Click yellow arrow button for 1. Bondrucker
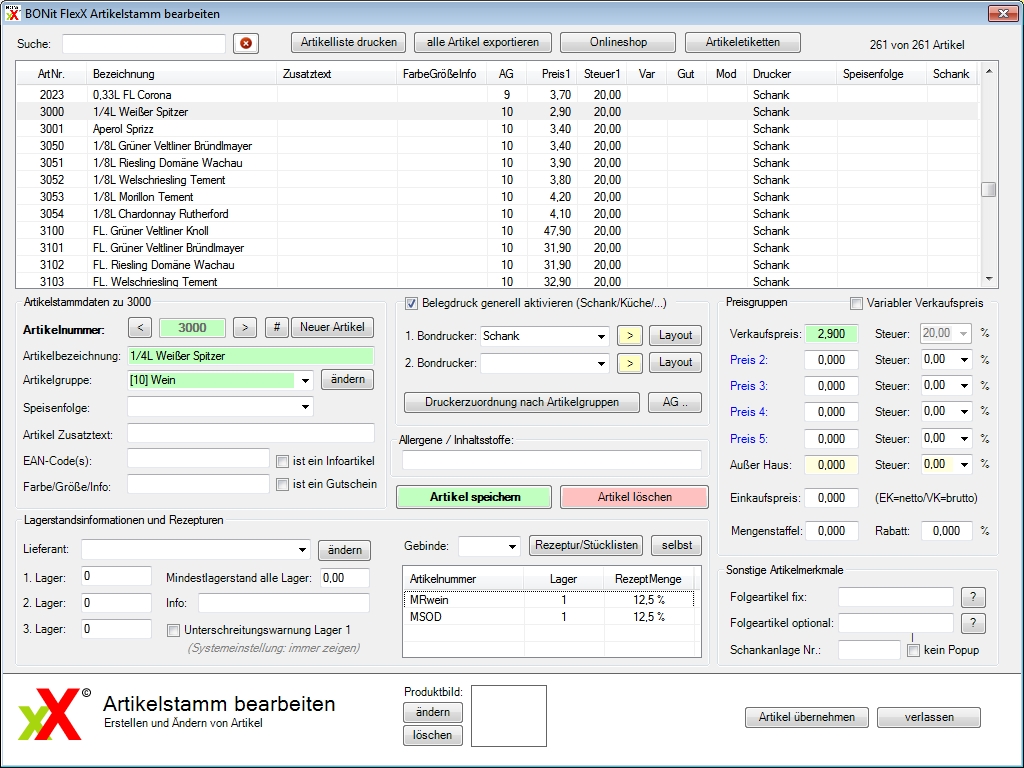This screenshot has height=768, width=1024. click(630, 336)
